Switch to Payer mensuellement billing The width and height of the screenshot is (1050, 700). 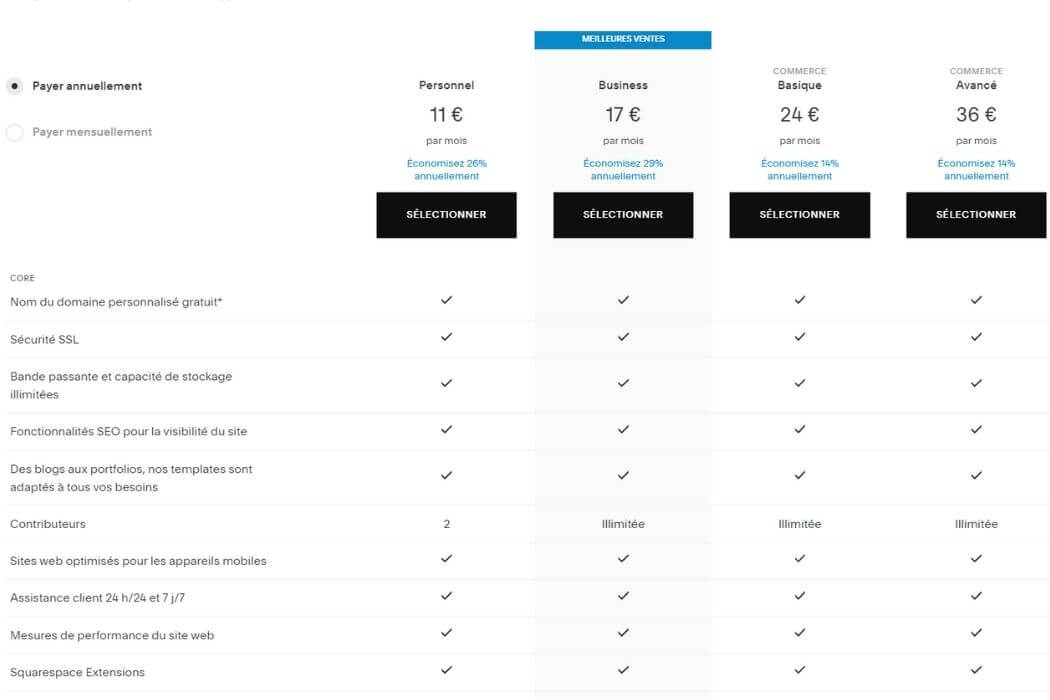15,131
